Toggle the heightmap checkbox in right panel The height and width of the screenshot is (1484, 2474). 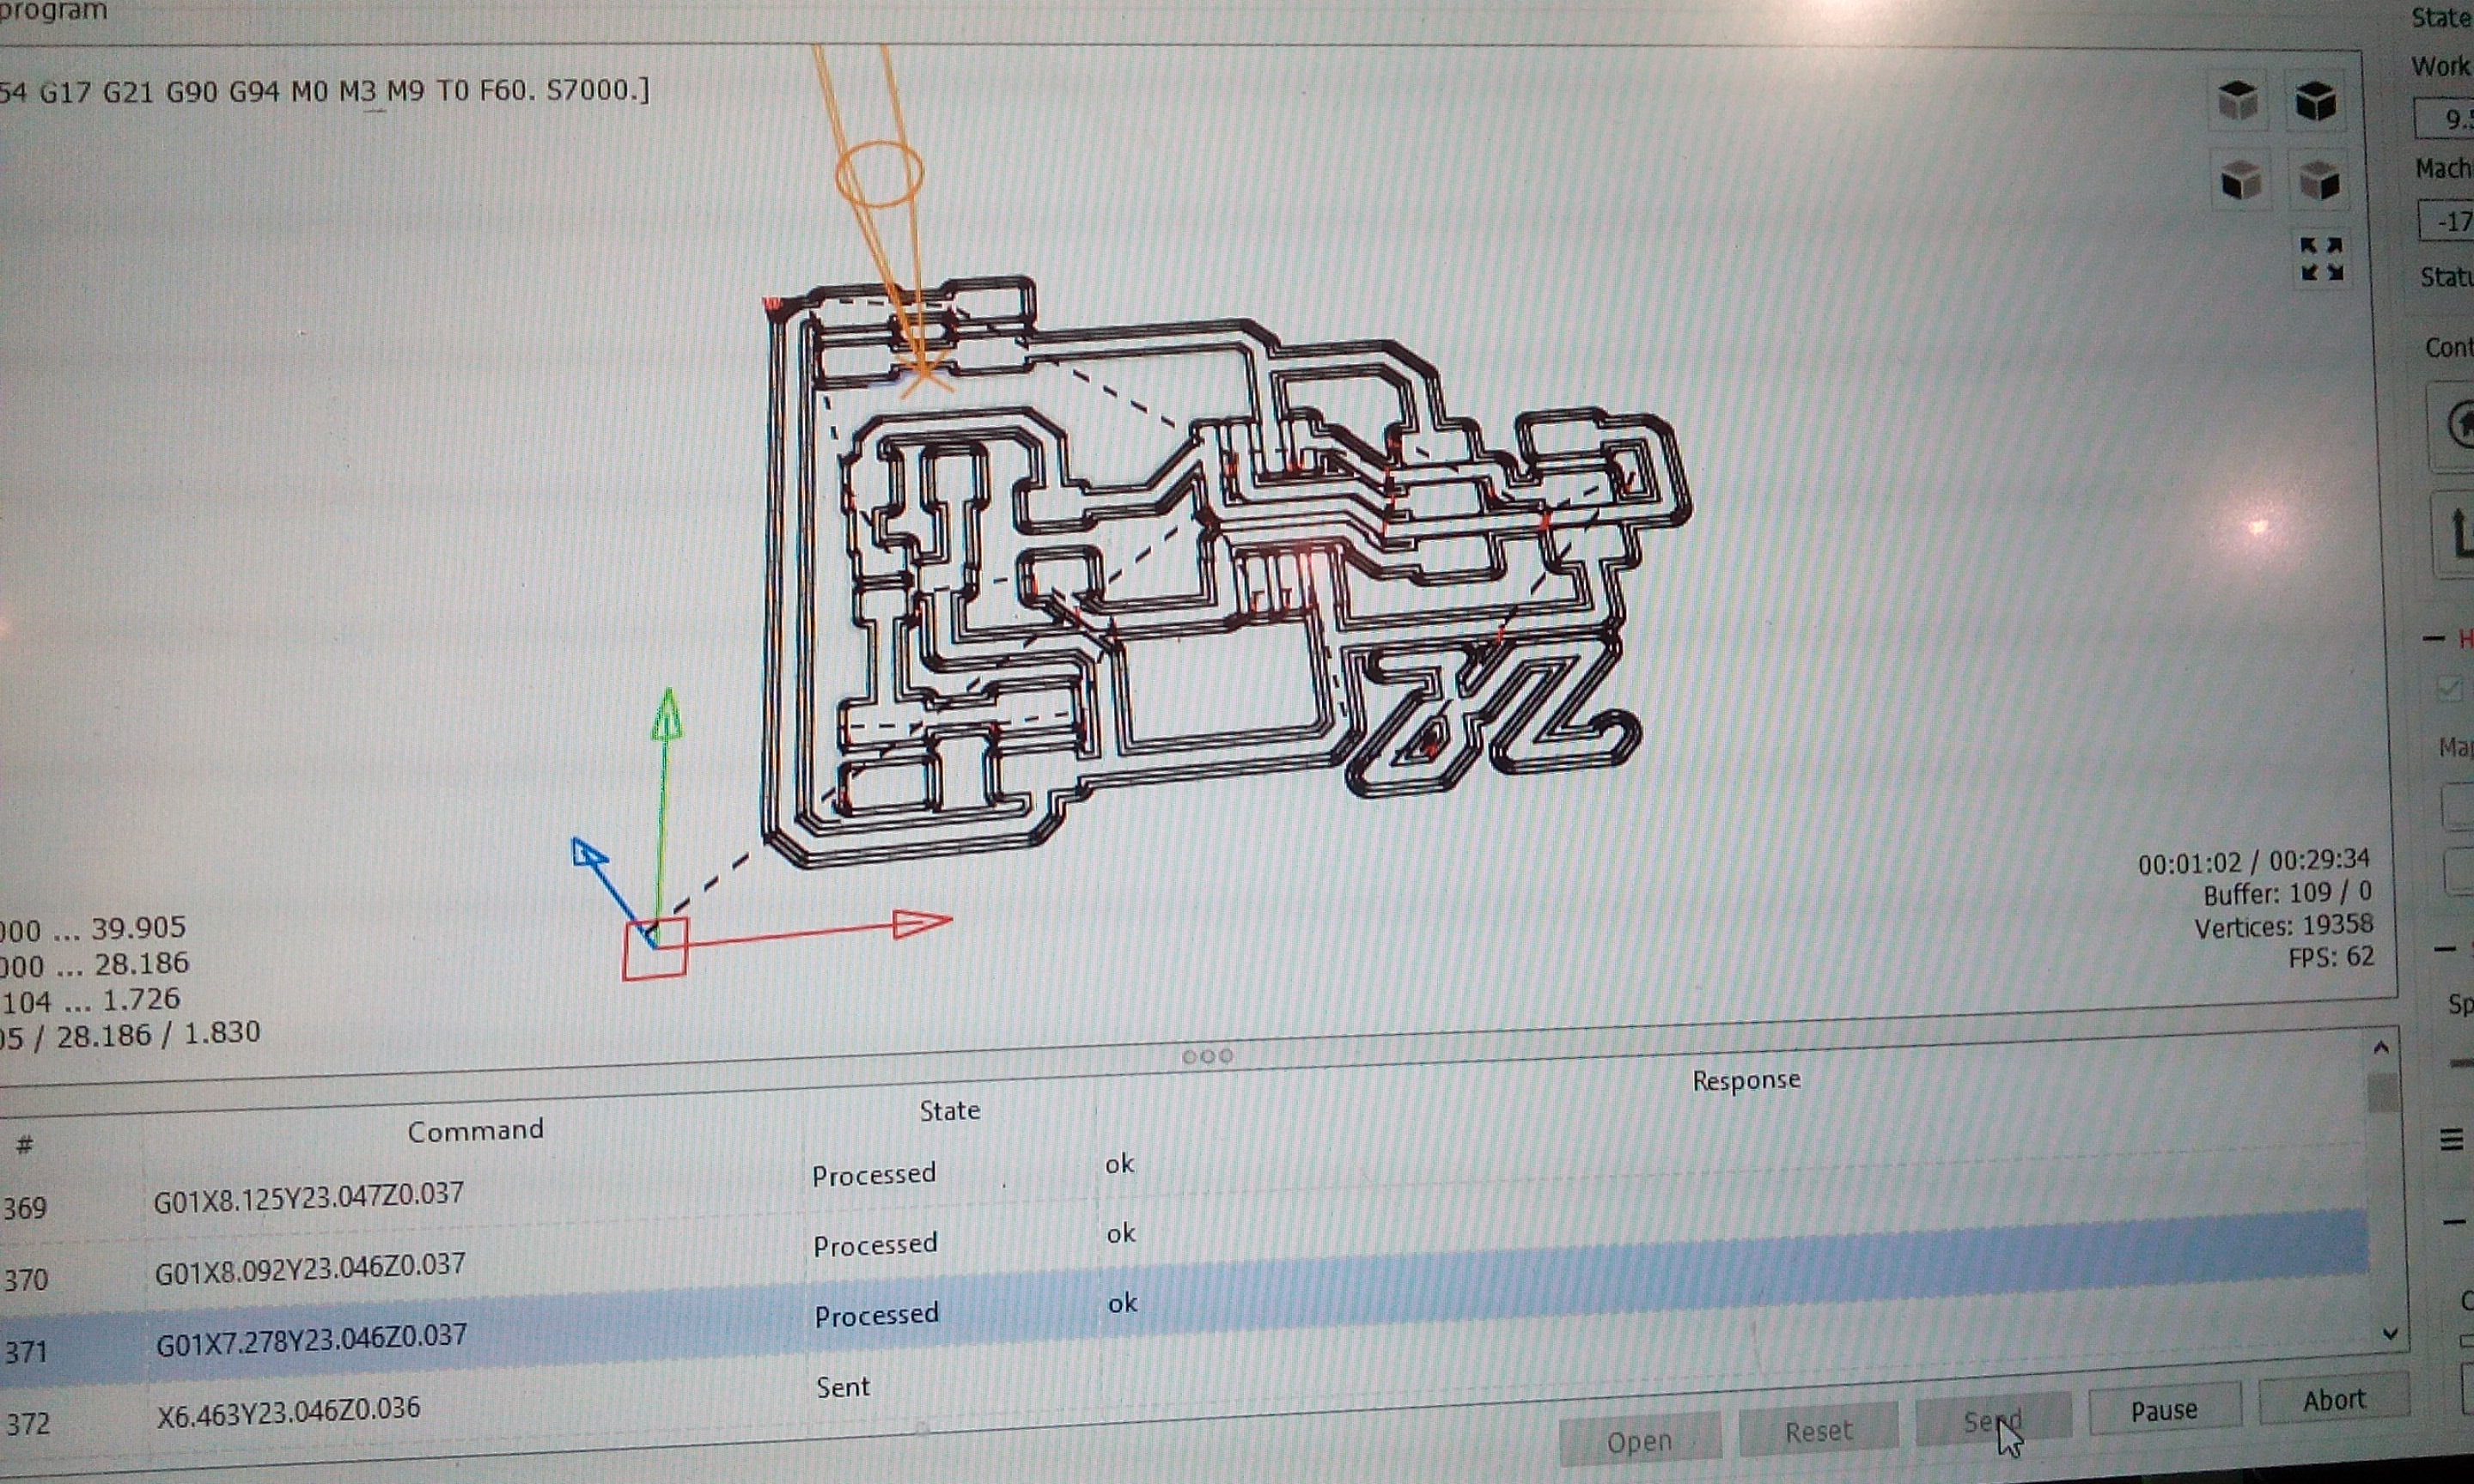[2449, 688]
